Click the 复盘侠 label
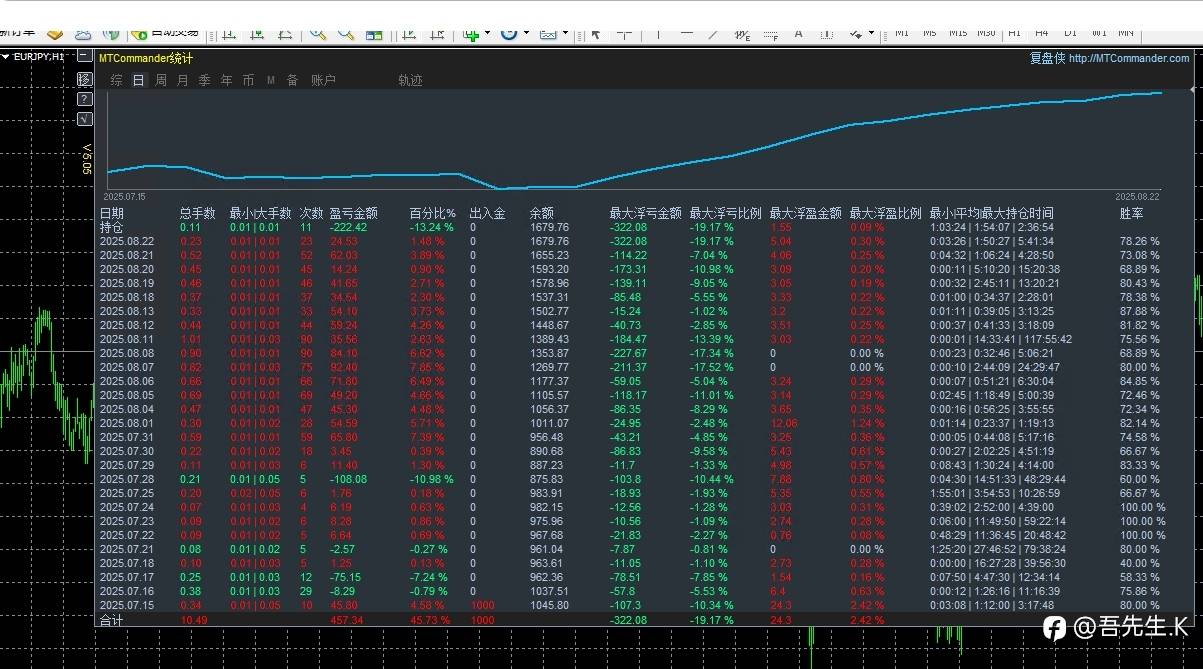Image resolution: width=1203 pixels, height=669 pixels. tap(1047, 58)
